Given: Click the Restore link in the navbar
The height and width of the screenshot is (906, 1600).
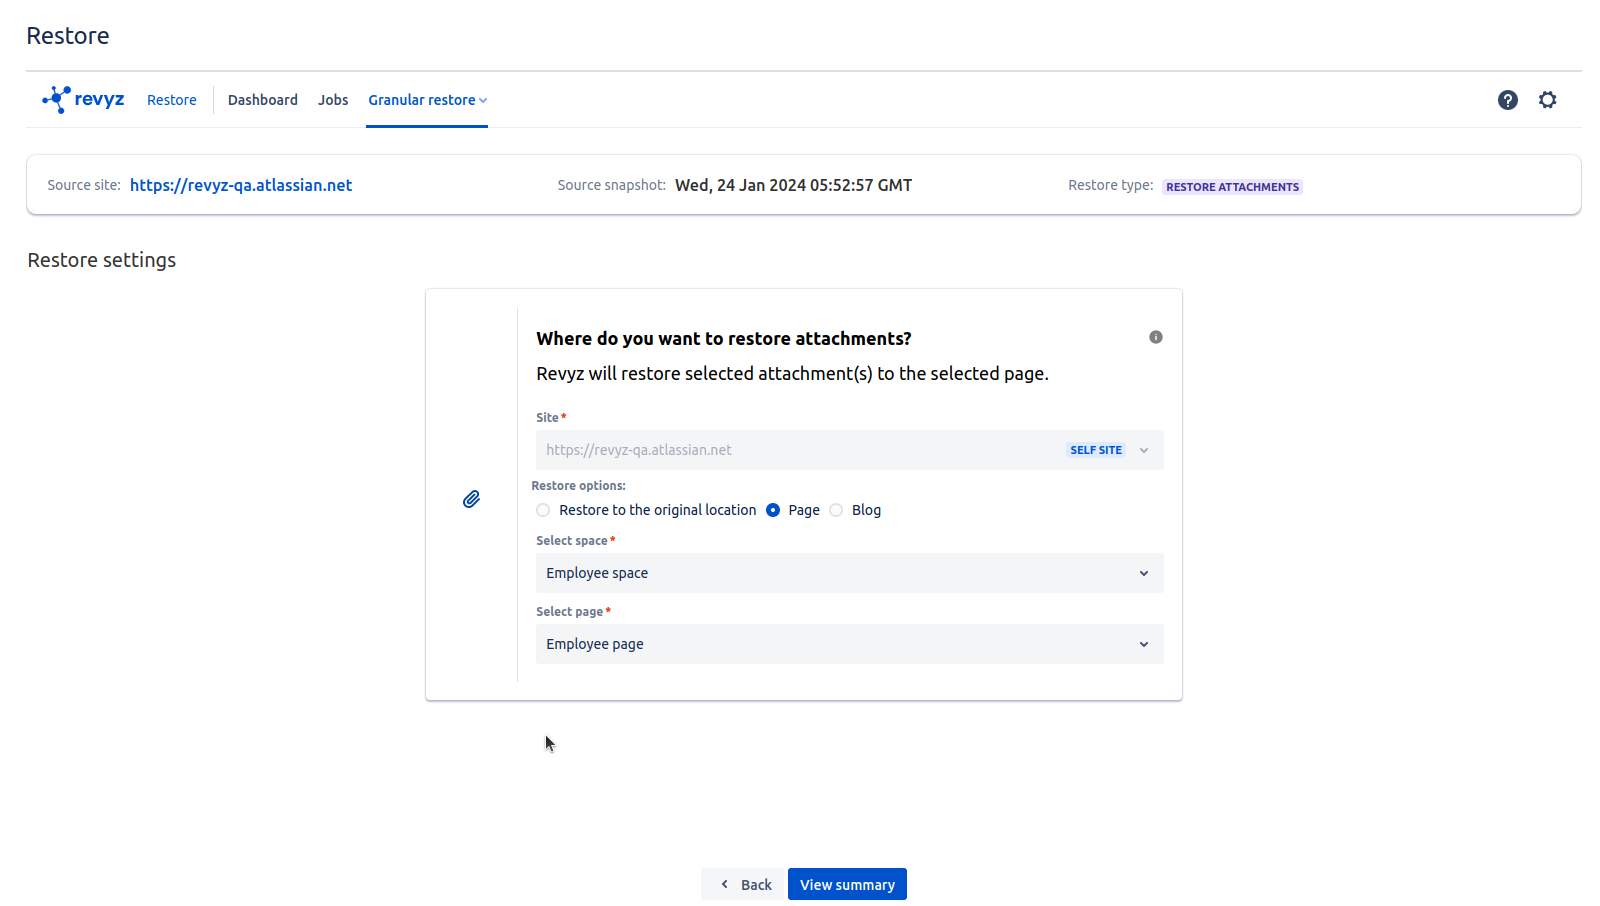Looking at the screenshot, I should (171, 100).
